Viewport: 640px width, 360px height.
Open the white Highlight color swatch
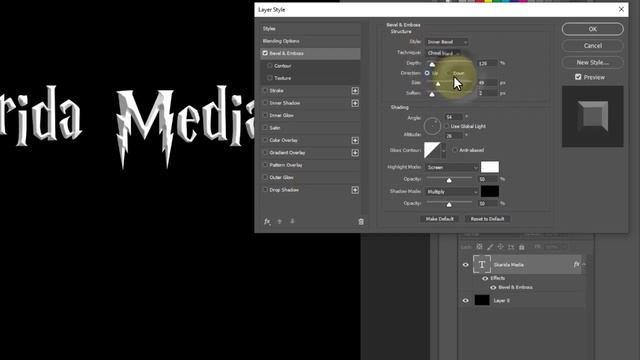click(x=490, y=167)
